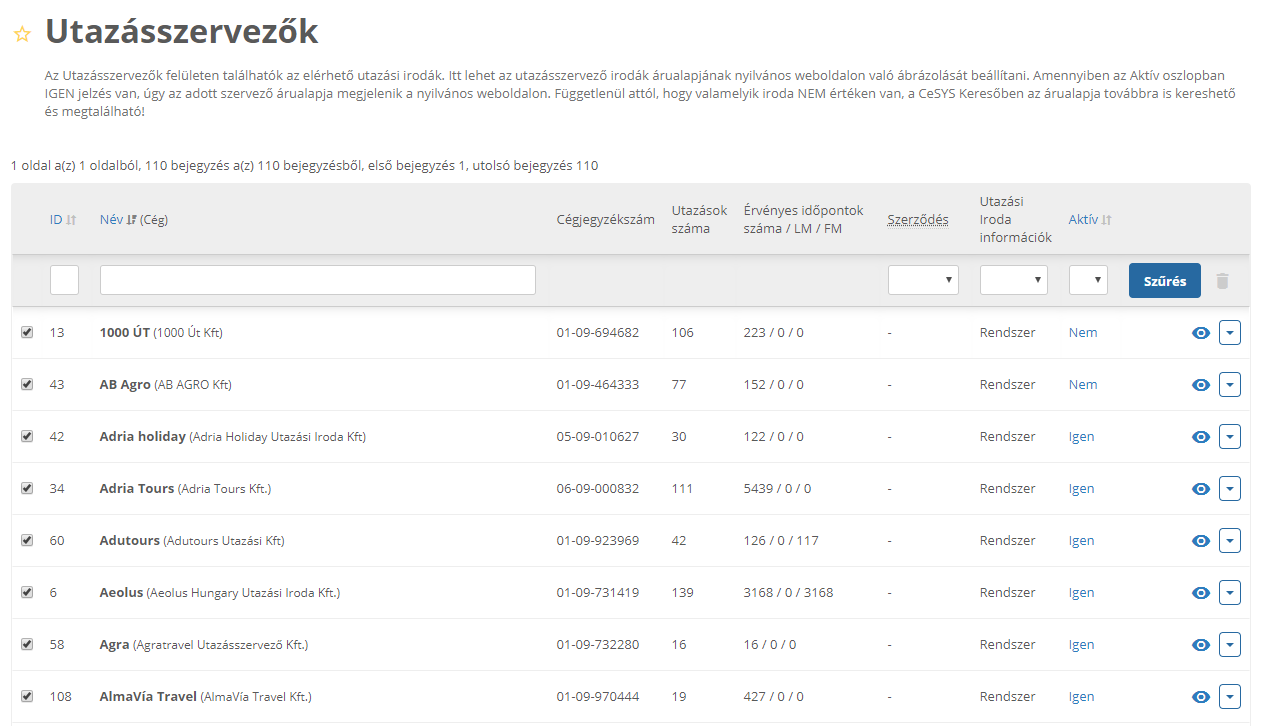View Agra row eye icon
The width and height of the screenshot is (1262, 726).
point(1201,645)
